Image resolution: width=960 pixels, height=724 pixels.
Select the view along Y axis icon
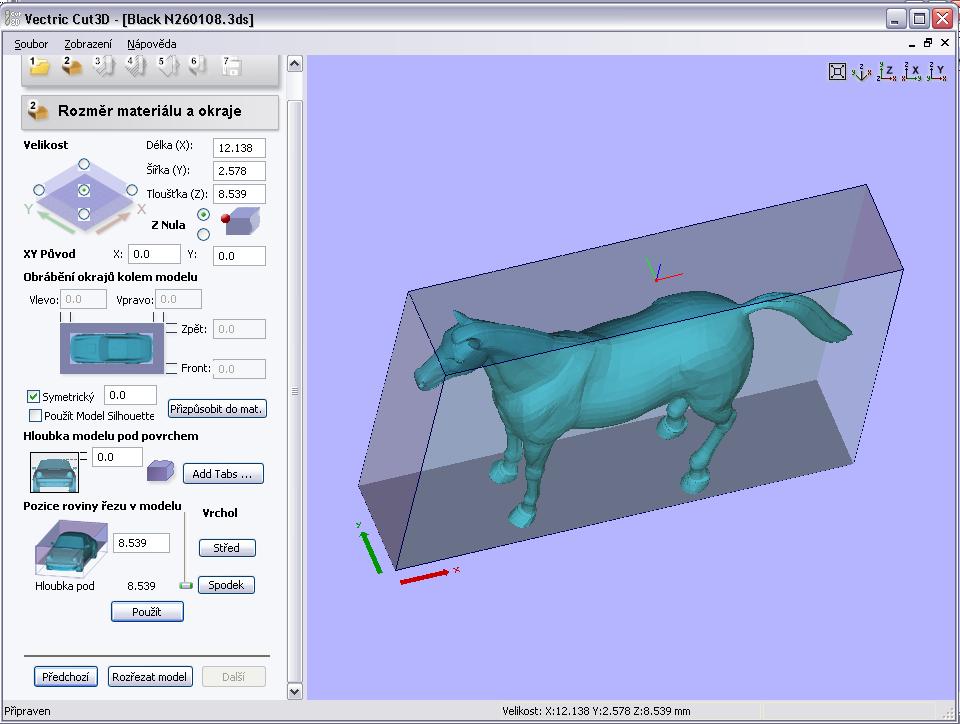pyautogui.click(x=935, y=71)
